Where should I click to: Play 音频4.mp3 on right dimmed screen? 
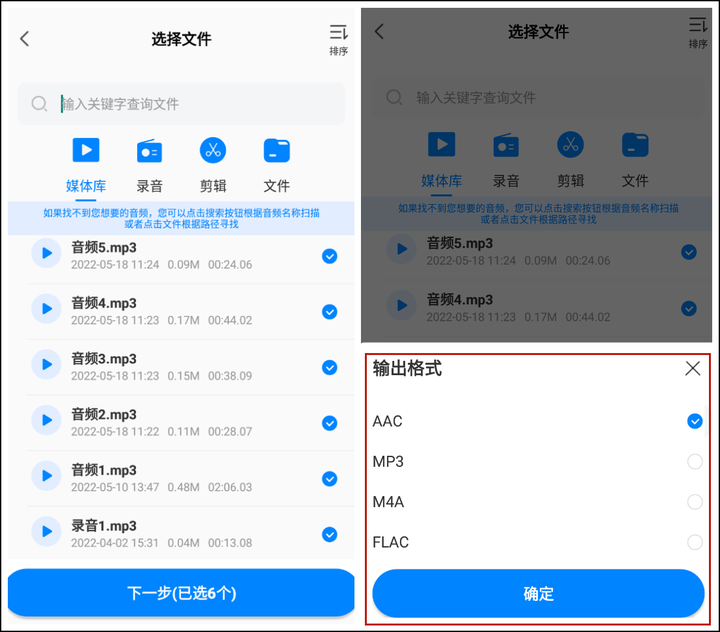point(402,305)
